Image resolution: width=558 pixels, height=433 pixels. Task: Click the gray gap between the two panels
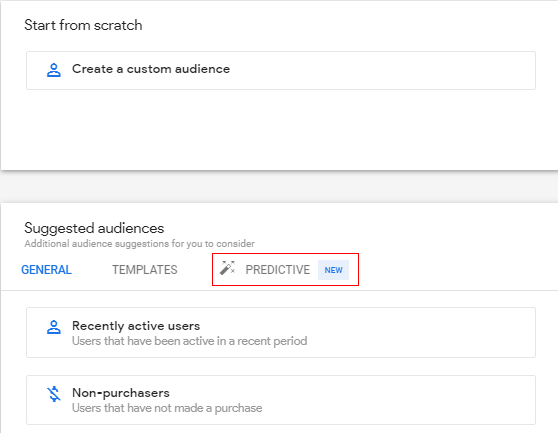pyautogui.click(x=279, y=187)
